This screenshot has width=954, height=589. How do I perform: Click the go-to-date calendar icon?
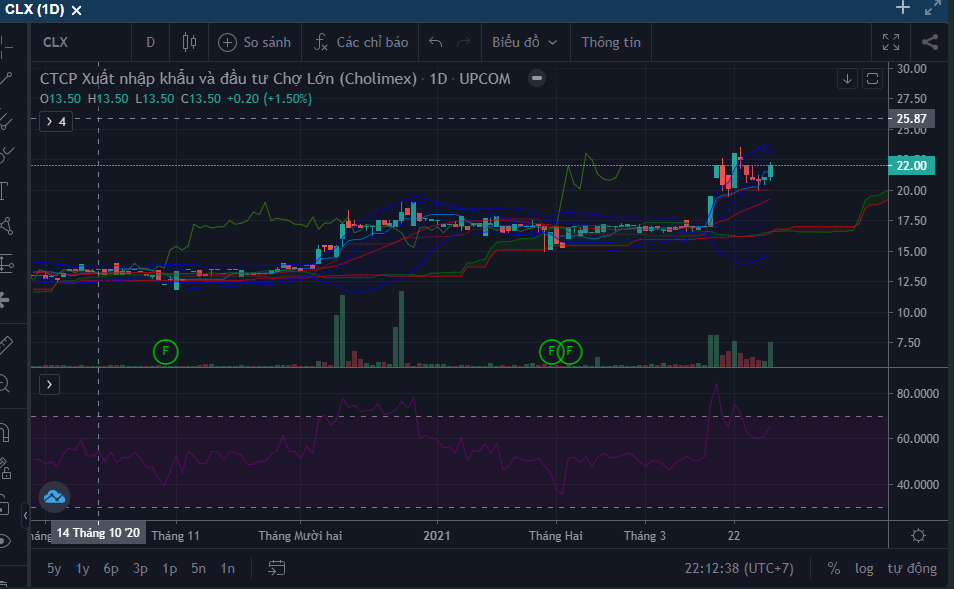click(277, 568)
